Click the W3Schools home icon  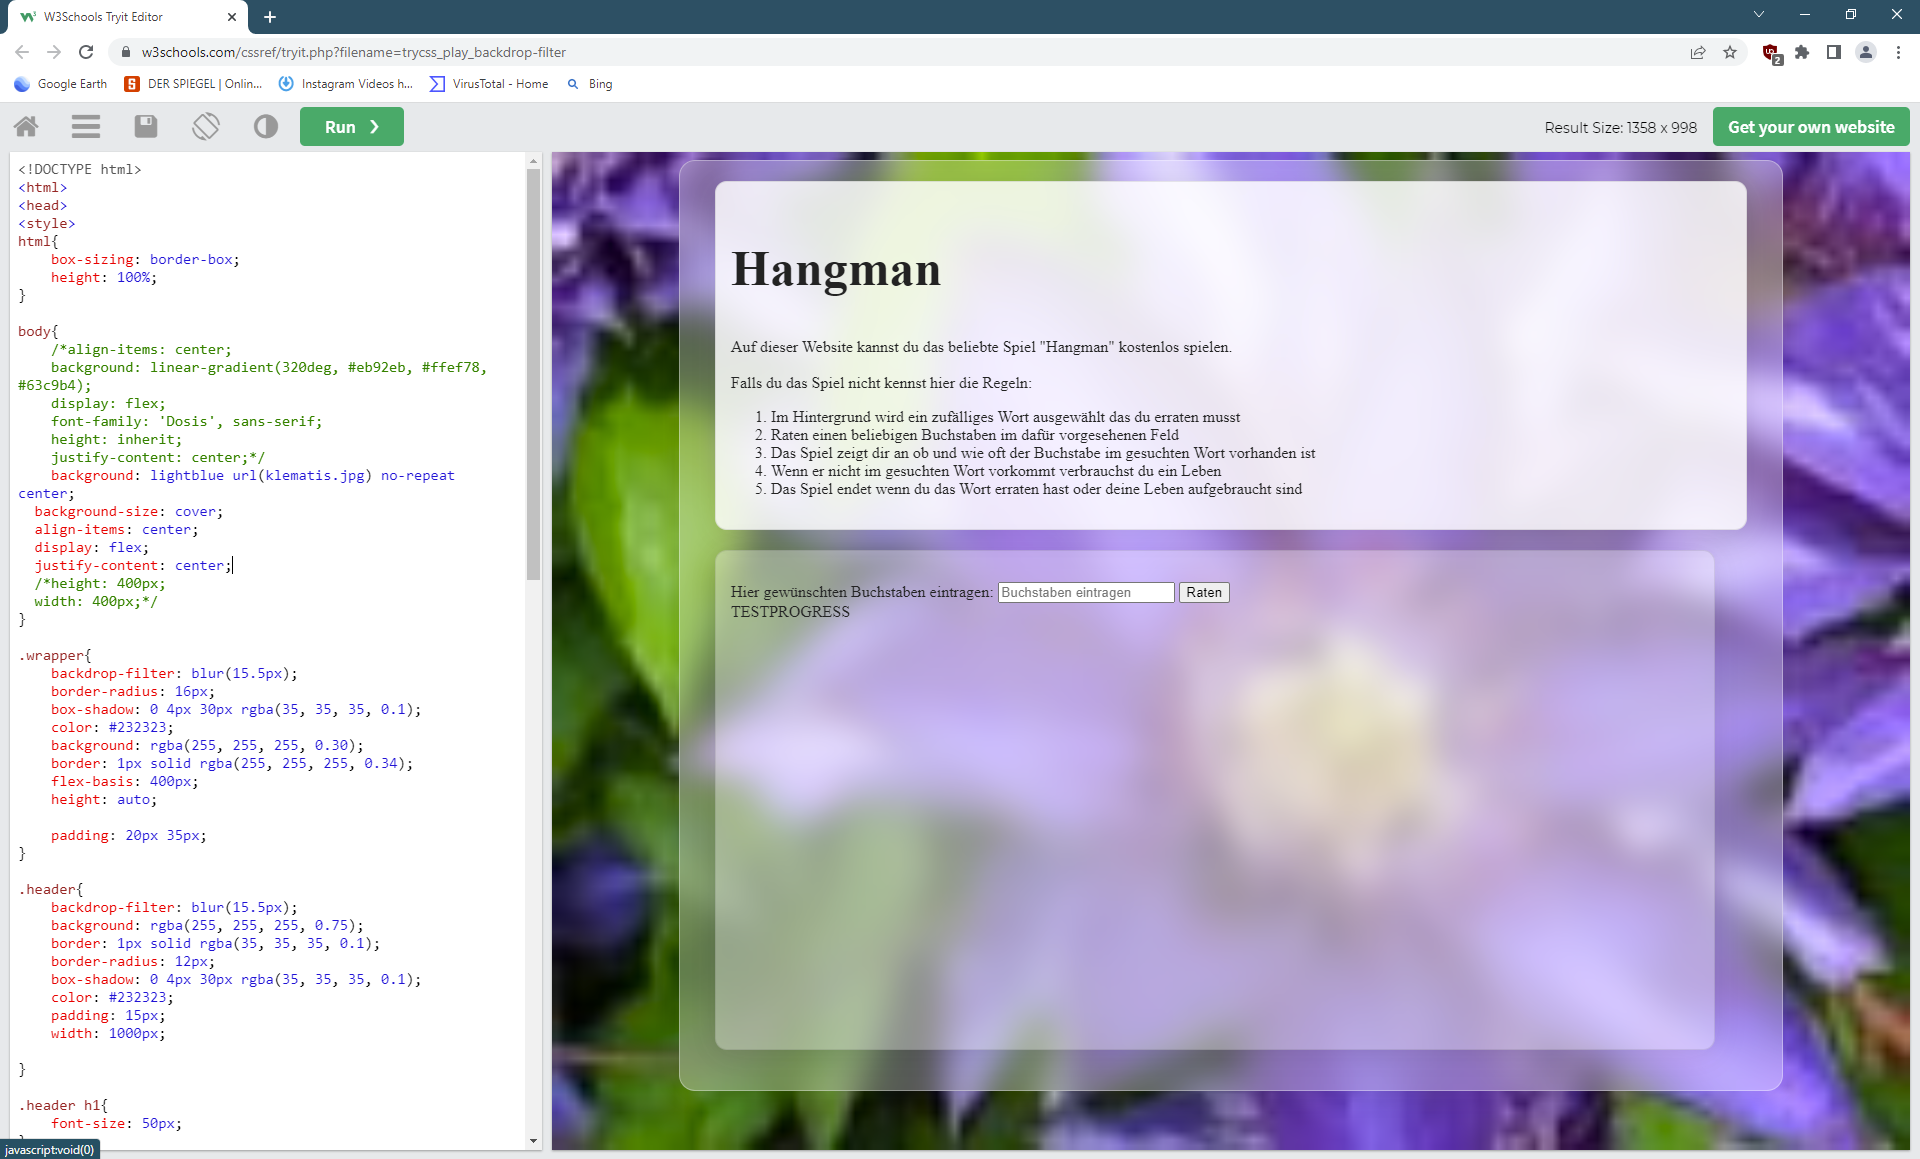[27, 126]
